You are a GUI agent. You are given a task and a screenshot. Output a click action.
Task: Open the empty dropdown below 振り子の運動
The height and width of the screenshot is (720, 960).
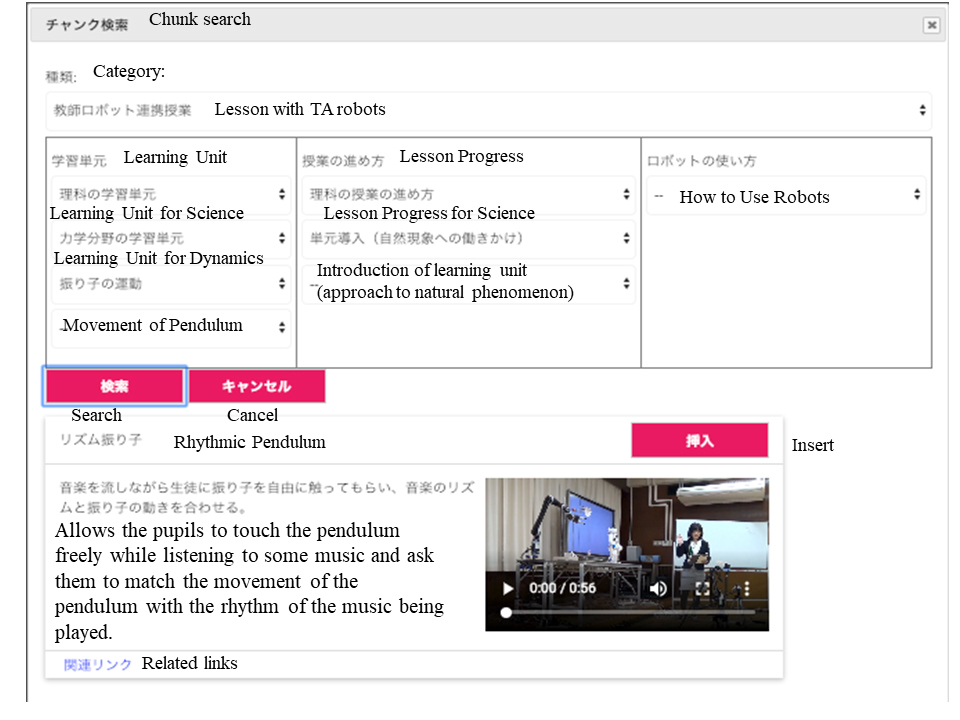click(170, 327)
